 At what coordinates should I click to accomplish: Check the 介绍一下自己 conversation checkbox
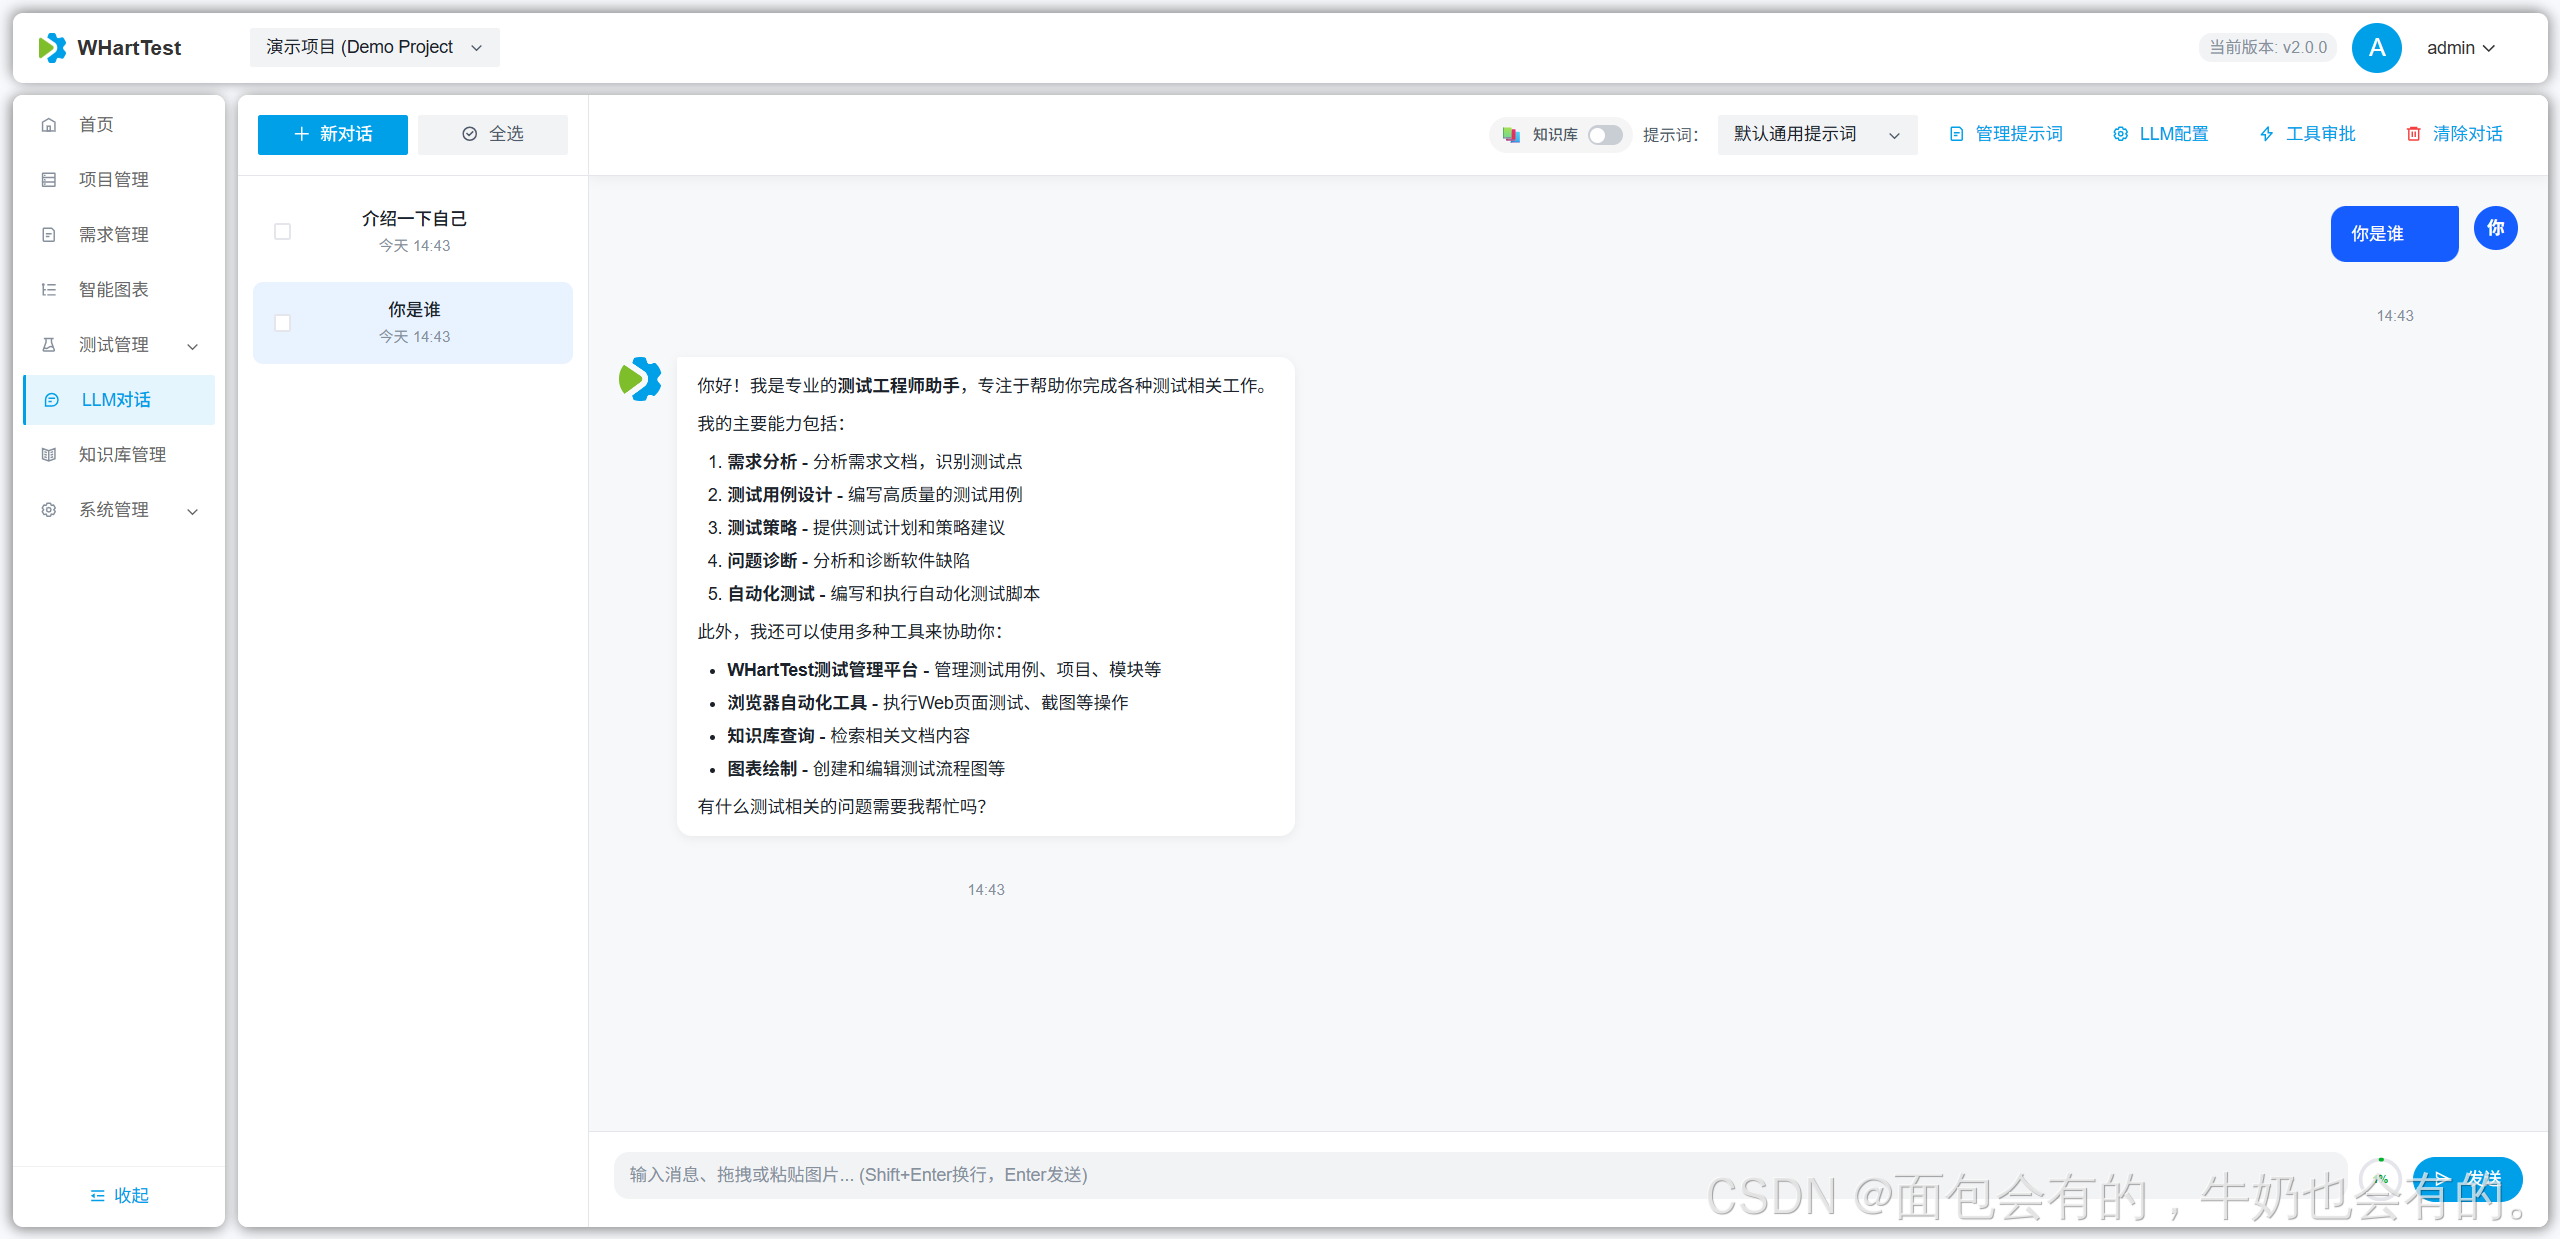tap(283, 231)
